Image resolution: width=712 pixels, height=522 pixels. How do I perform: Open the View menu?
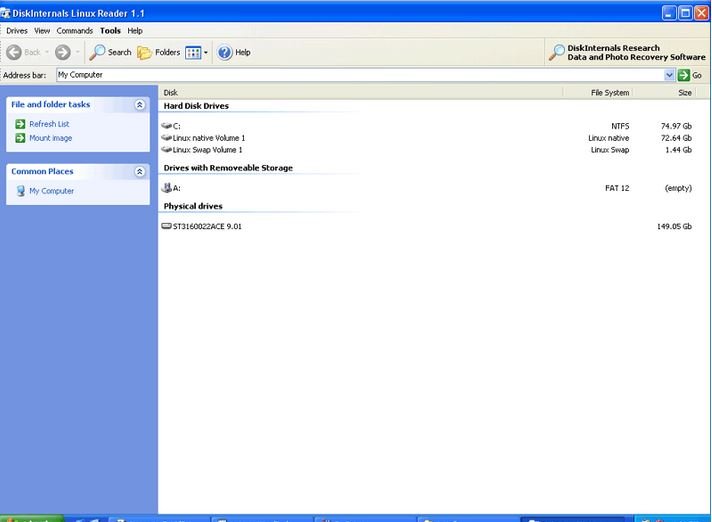42,31
